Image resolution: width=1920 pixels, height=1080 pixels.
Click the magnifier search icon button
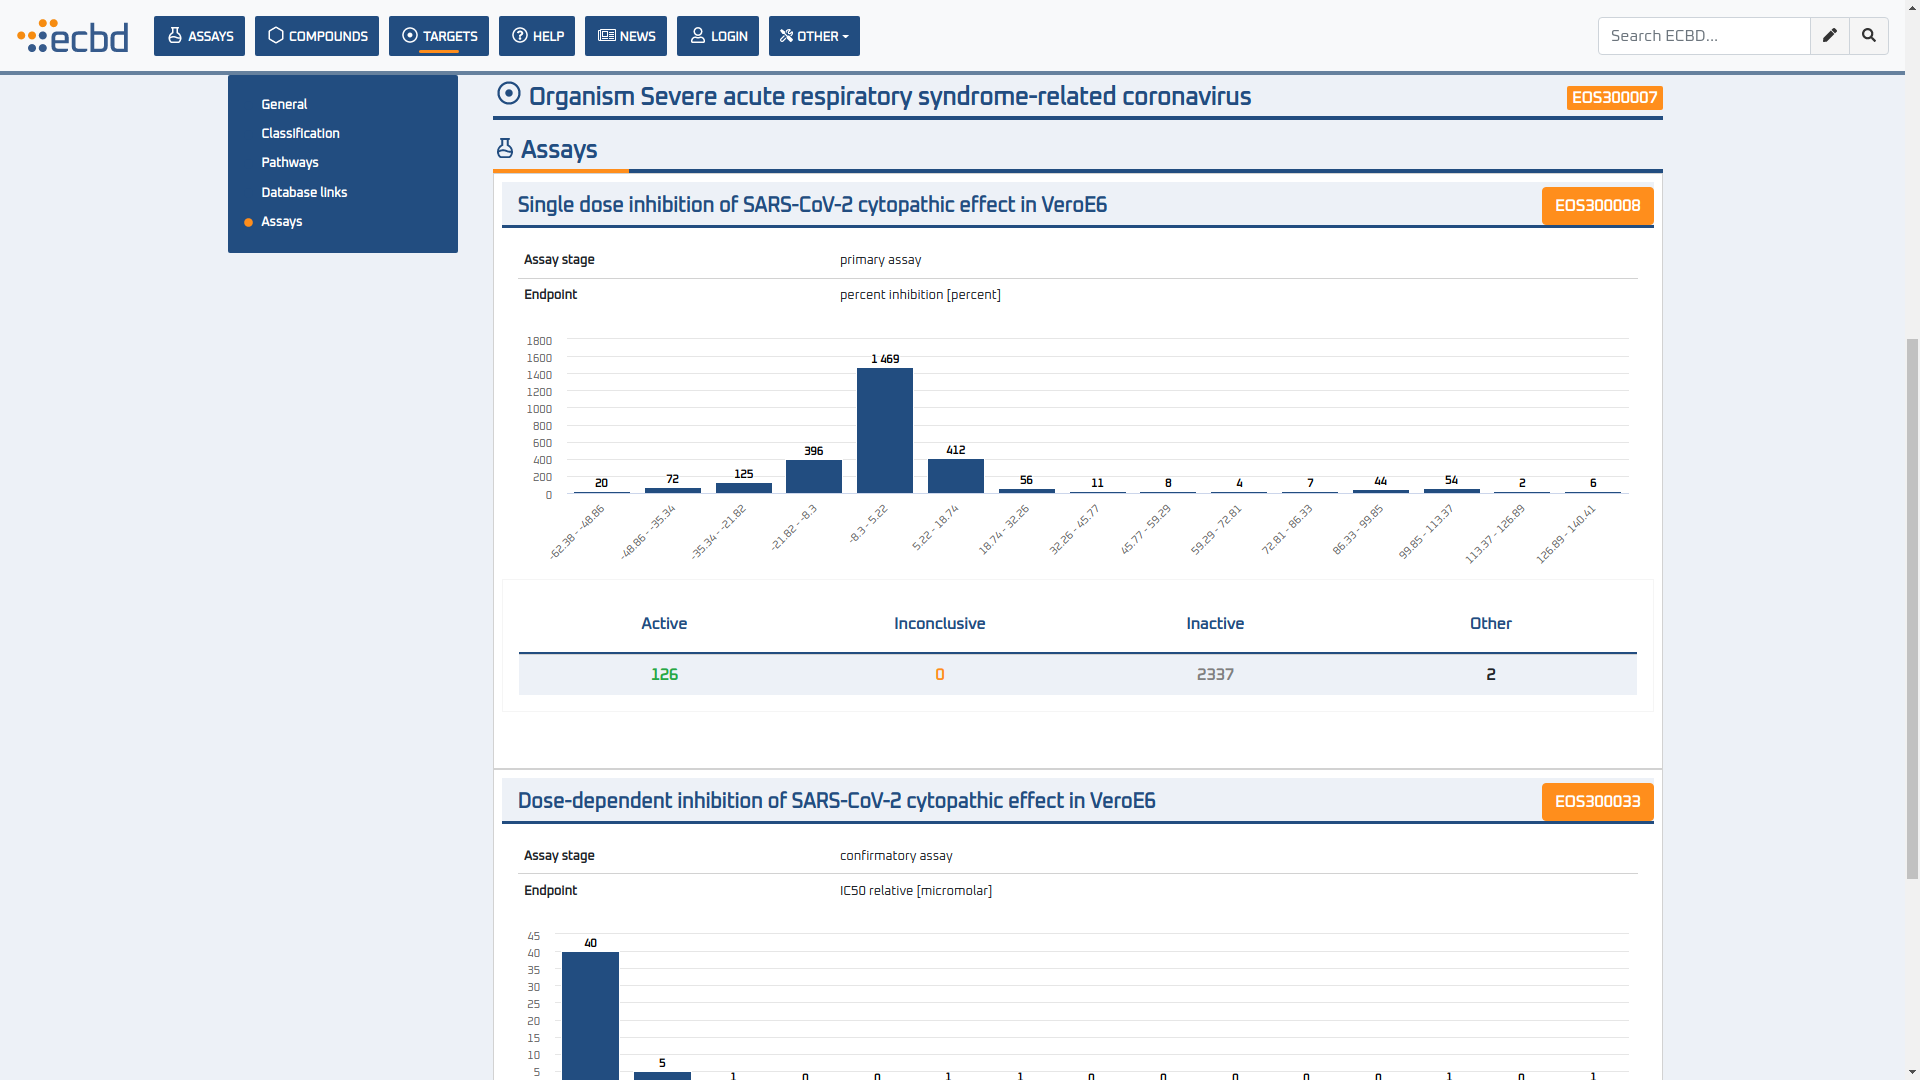coord(1868,36)
